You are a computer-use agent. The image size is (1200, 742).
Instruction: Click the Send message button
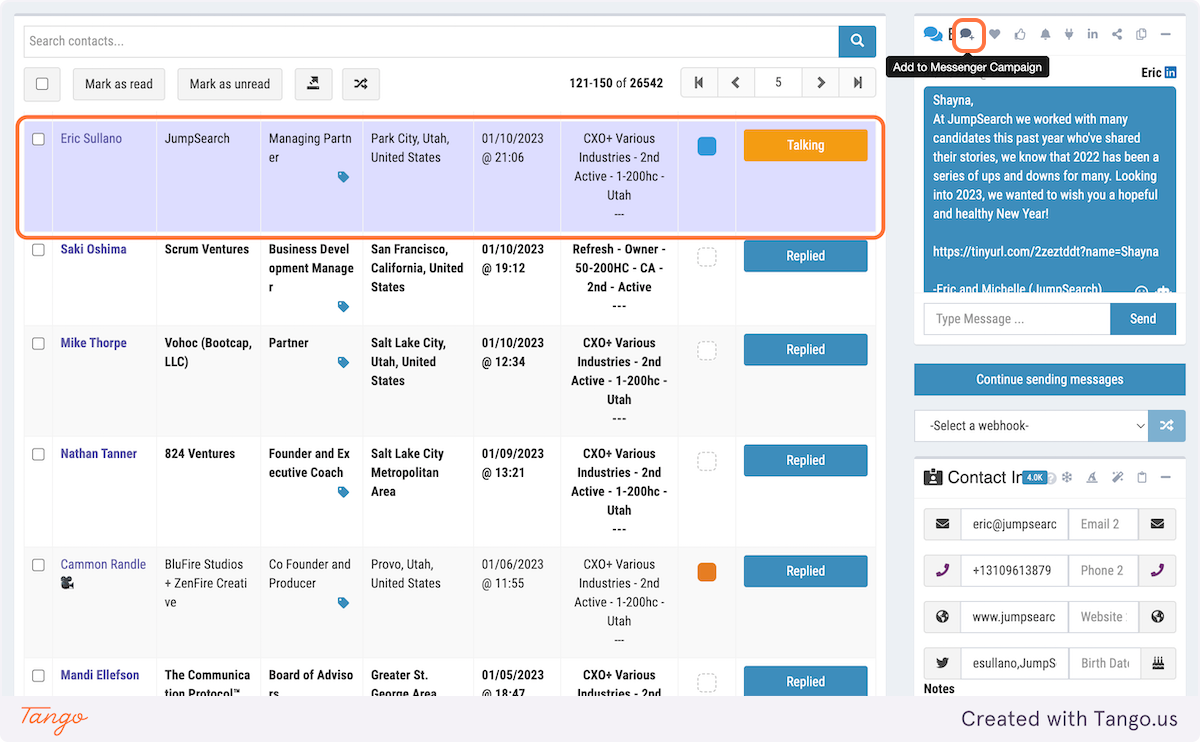[1143, 319]
